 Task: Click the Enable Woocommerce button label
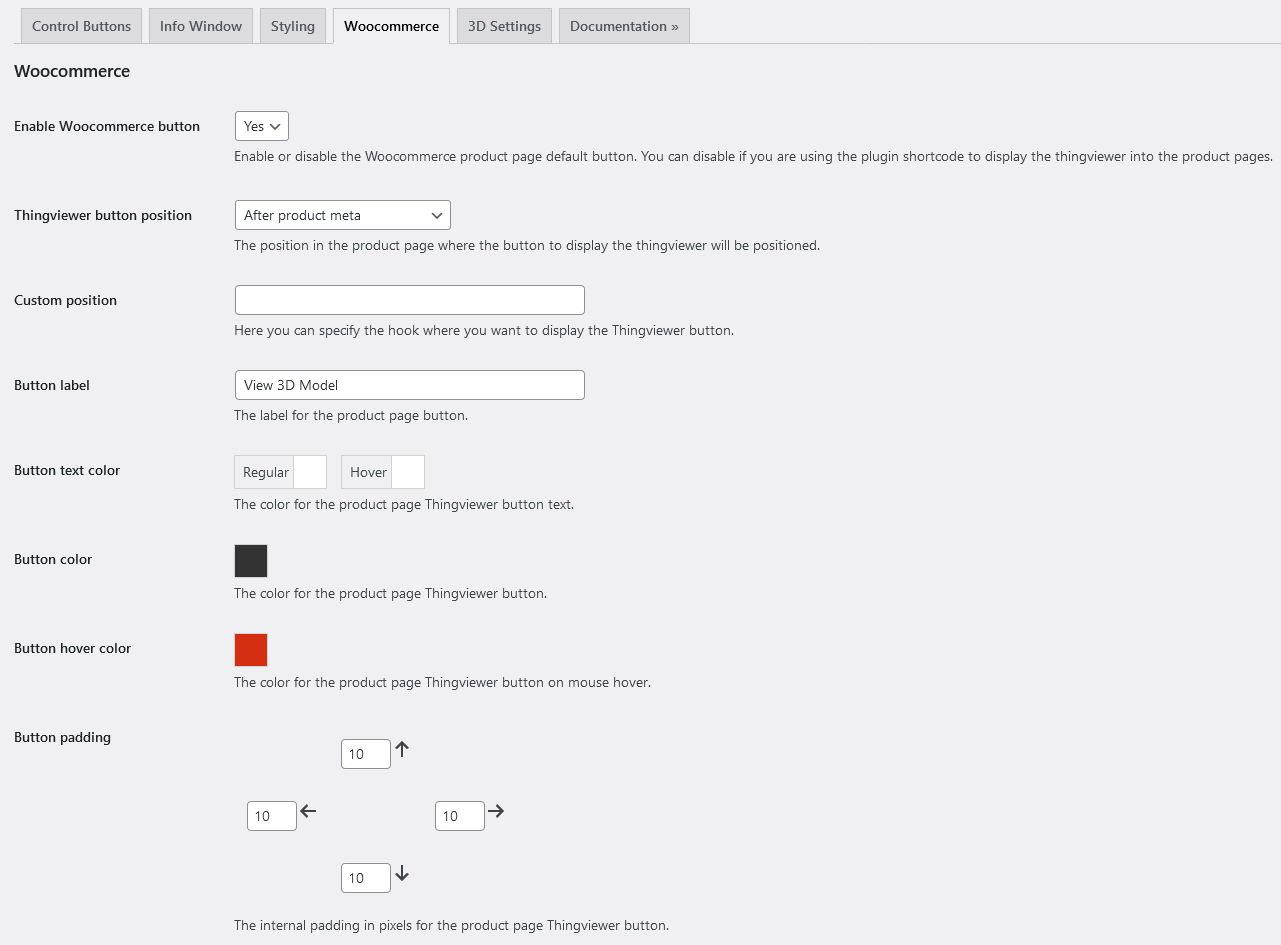[x=107, y=126]
